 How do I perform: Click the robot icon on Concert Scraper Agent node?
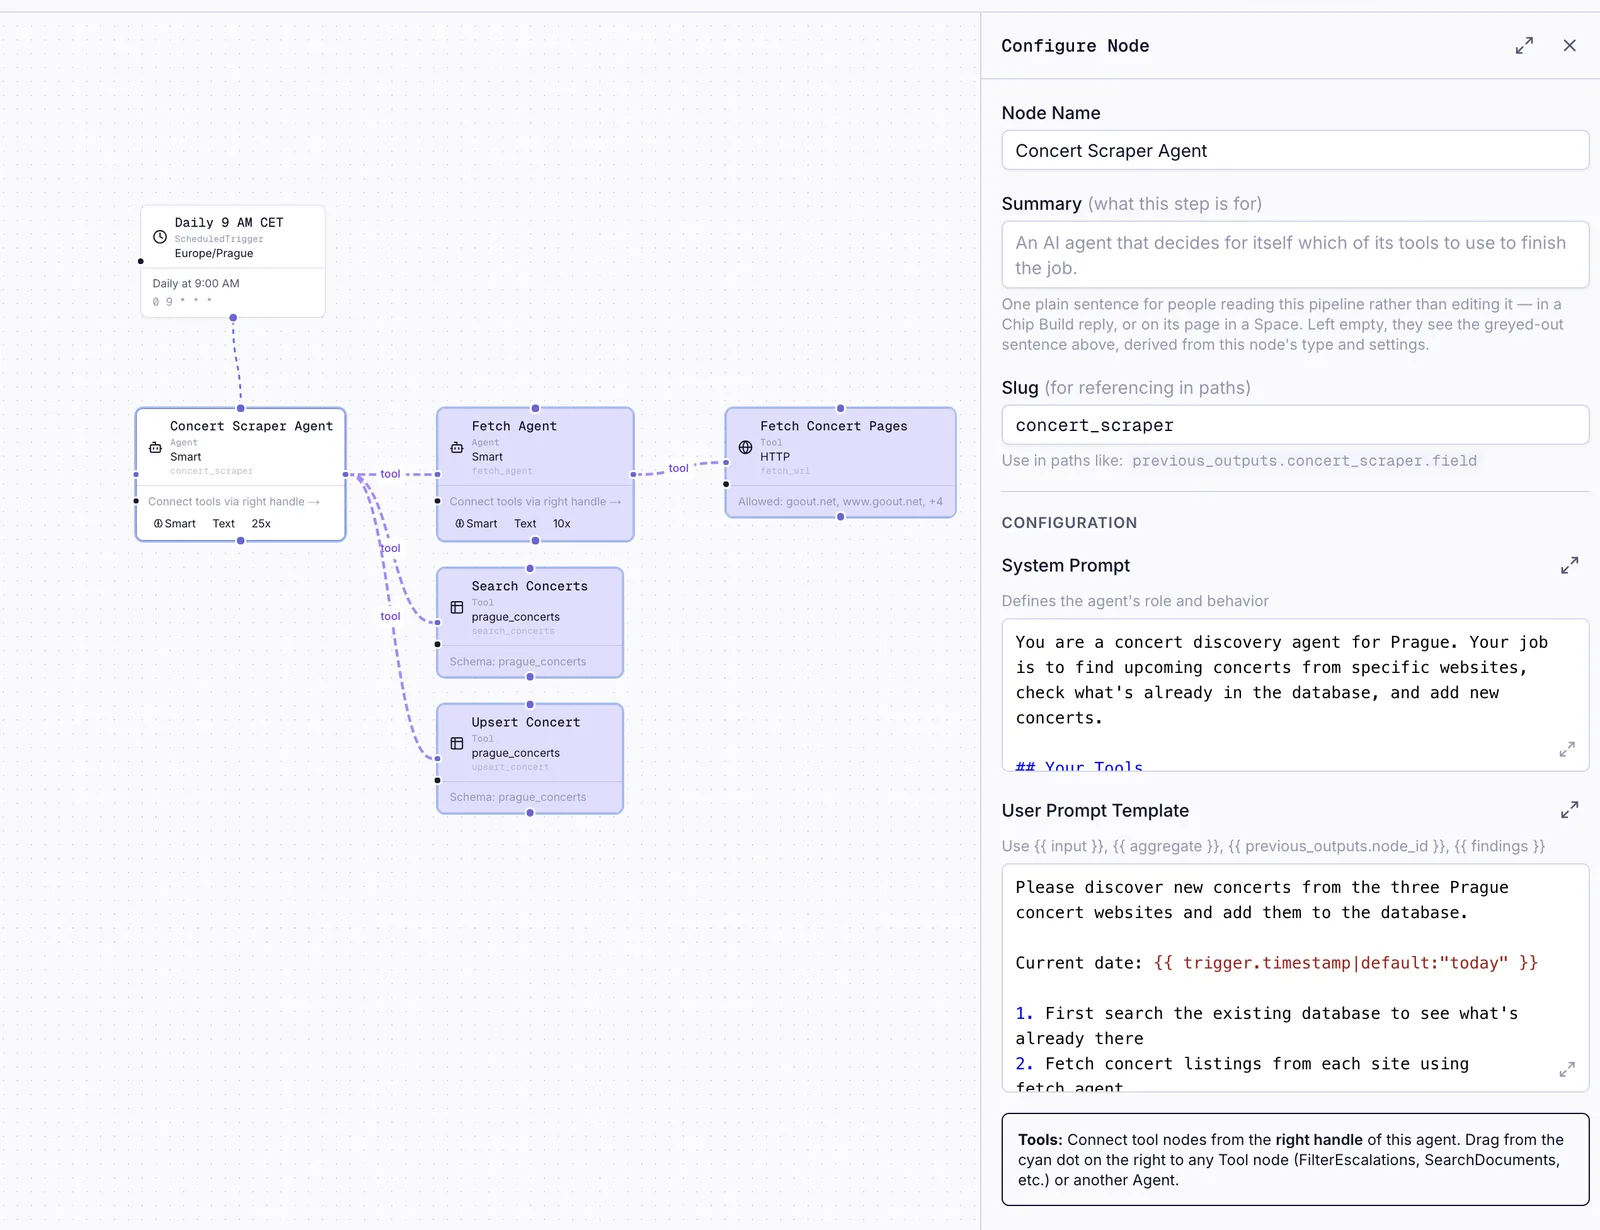tap(155, 448)
